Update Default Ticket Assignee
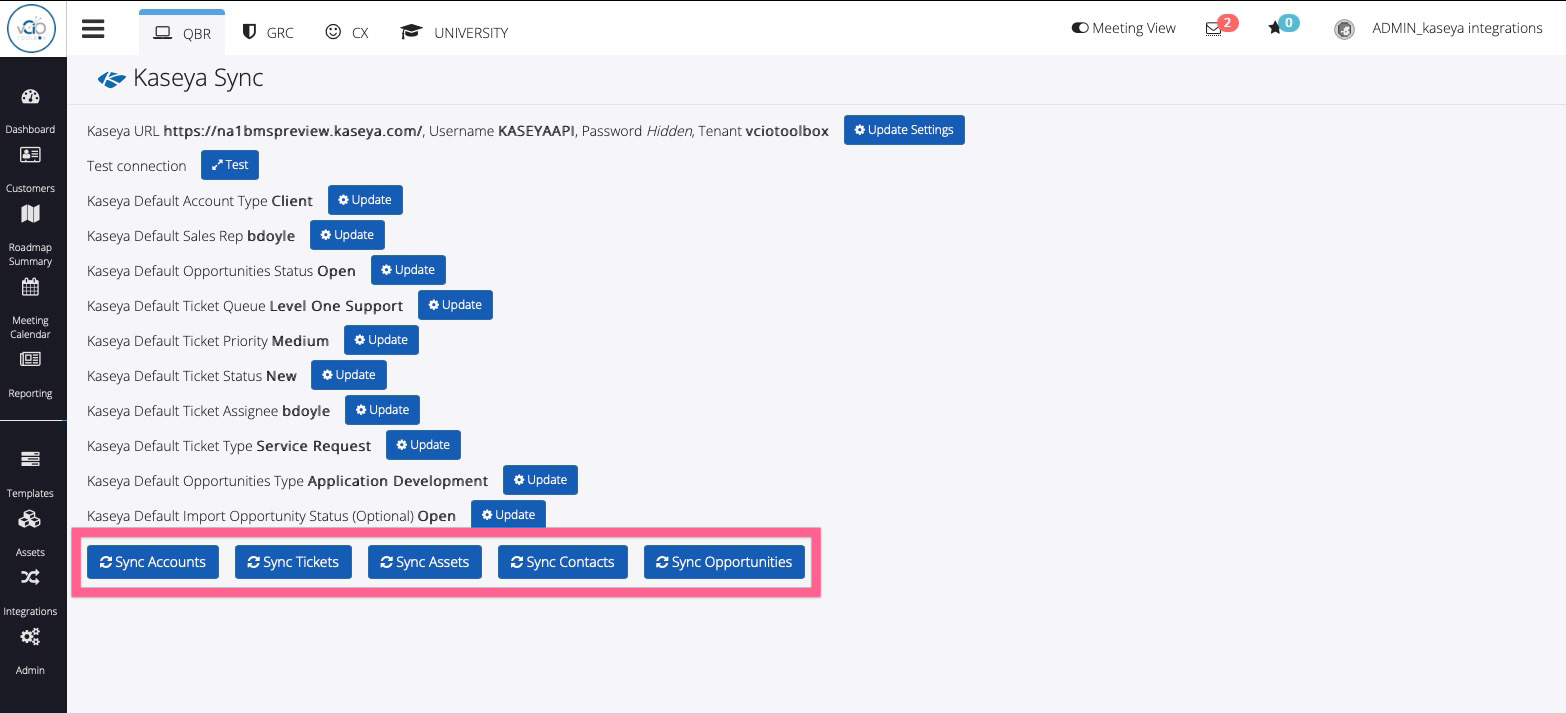 (x=382, y=410)
